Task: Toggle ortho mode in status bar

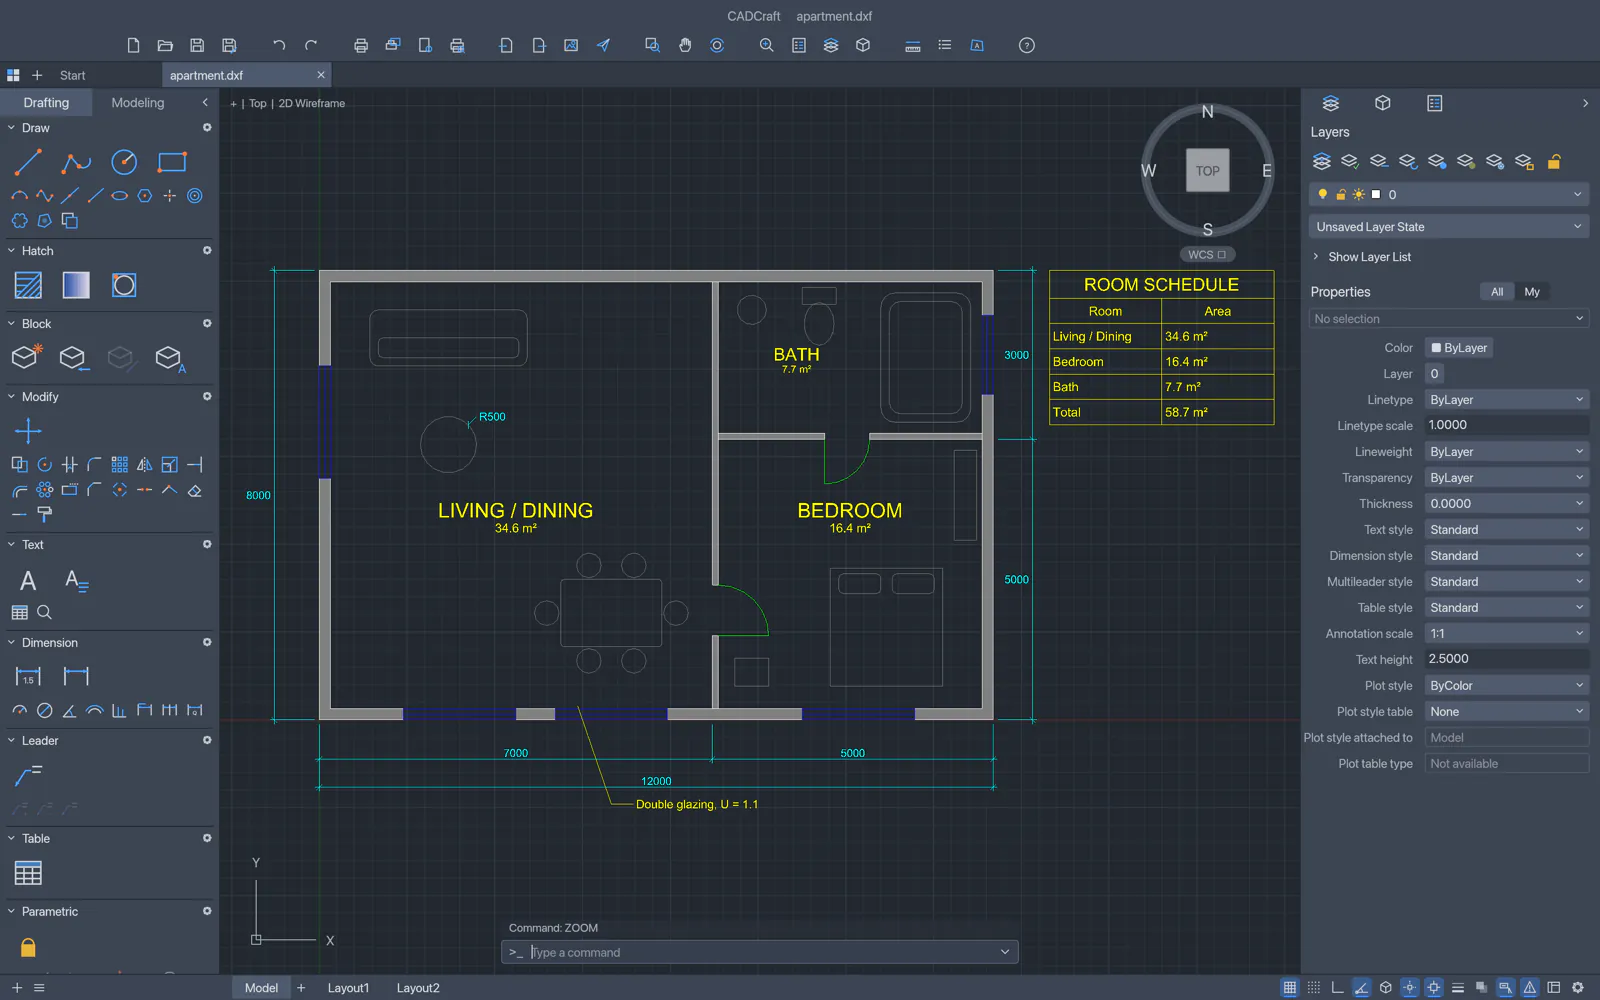Action: [1338, 988]
